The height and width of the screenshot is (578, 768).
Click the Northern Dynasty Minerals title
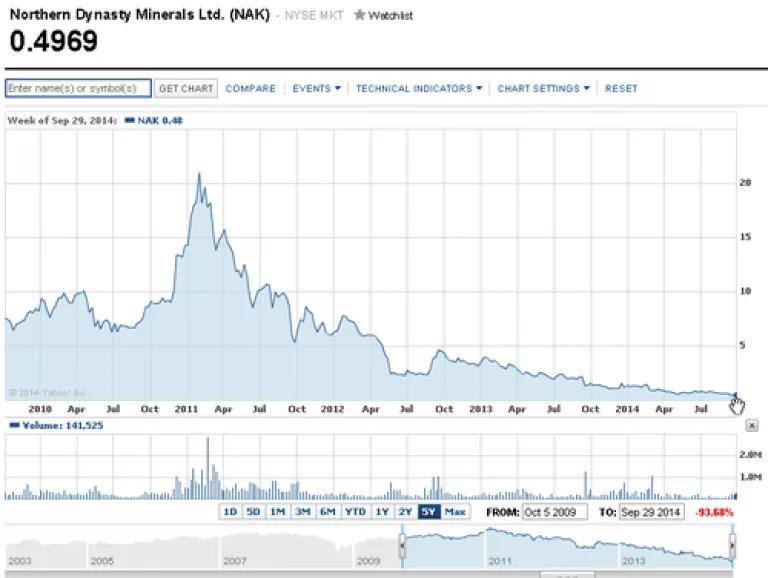pyautogui.click(x=140, y=15)
